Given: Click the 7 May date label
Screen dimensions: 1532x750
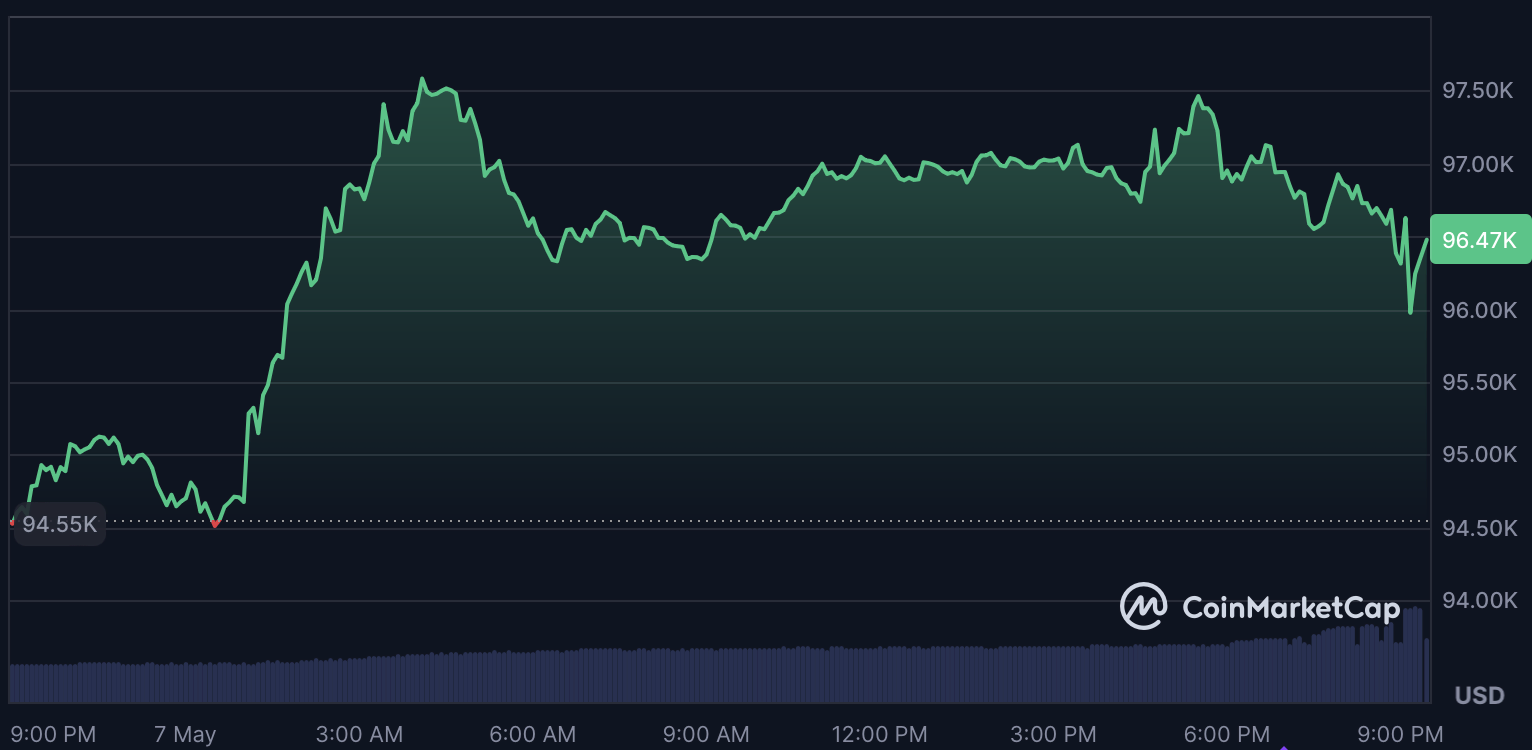Looking at the screenshot, I should tap(185, 734).
